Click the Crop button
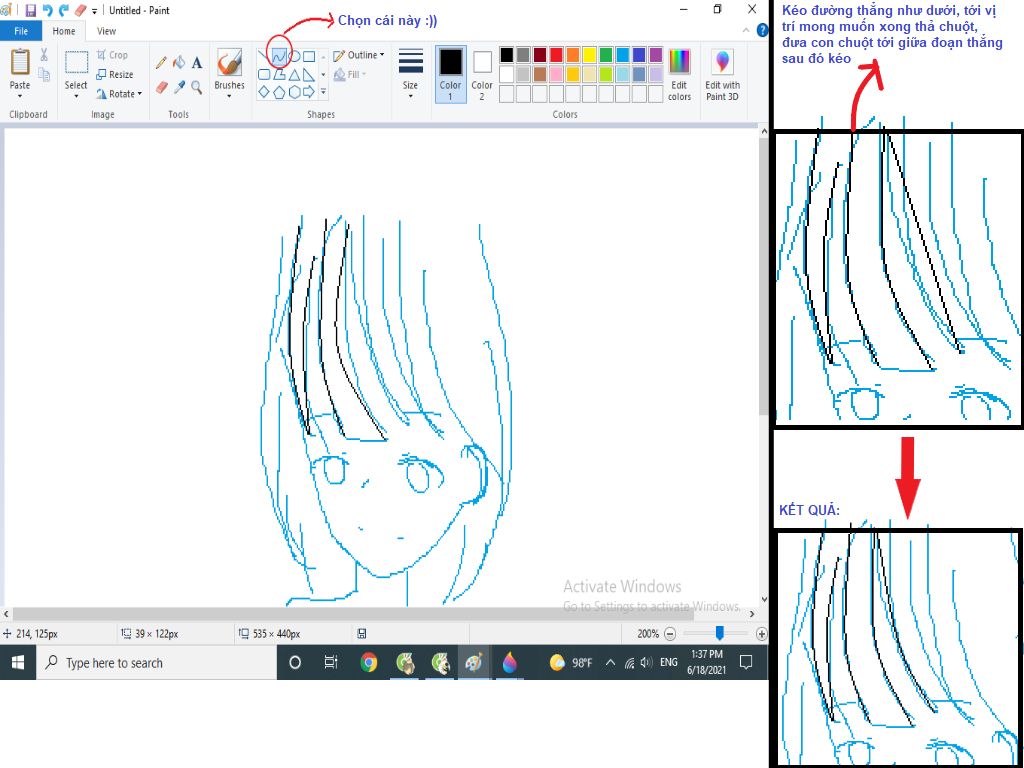This screenshot has width=1024, height=768. [112, 55]
